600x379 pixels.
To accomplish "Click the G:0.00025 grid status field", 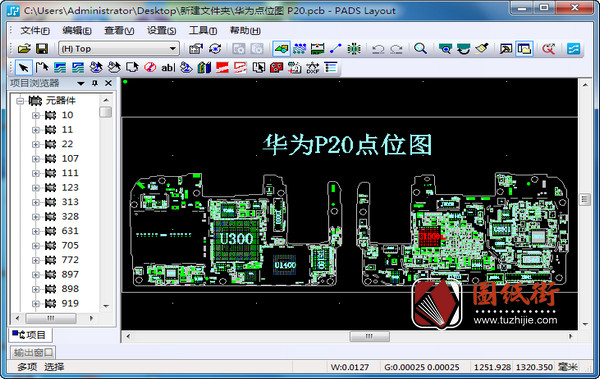I will point(422,367).
